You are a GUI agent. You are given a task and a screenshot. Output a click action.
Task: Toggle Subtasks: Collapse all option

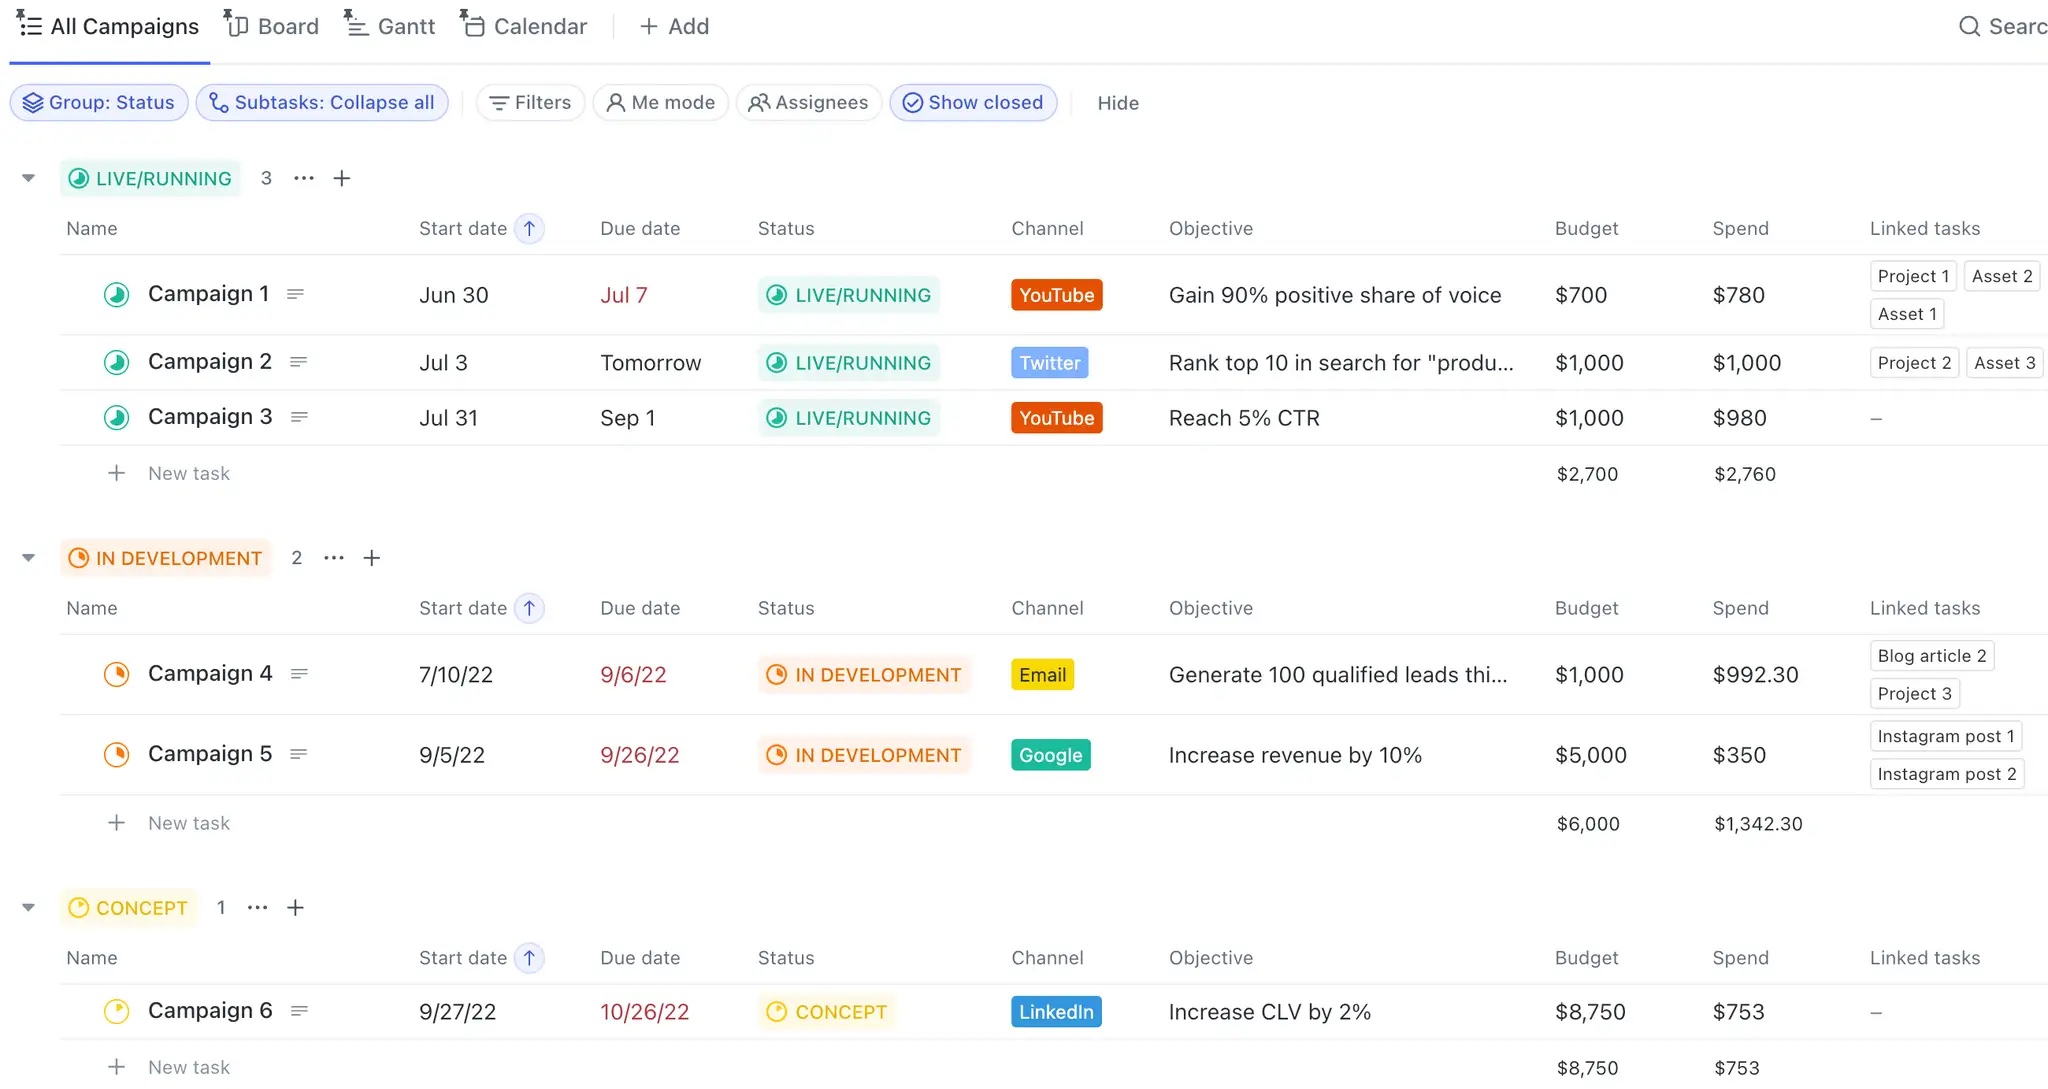(x=322, y=102)
